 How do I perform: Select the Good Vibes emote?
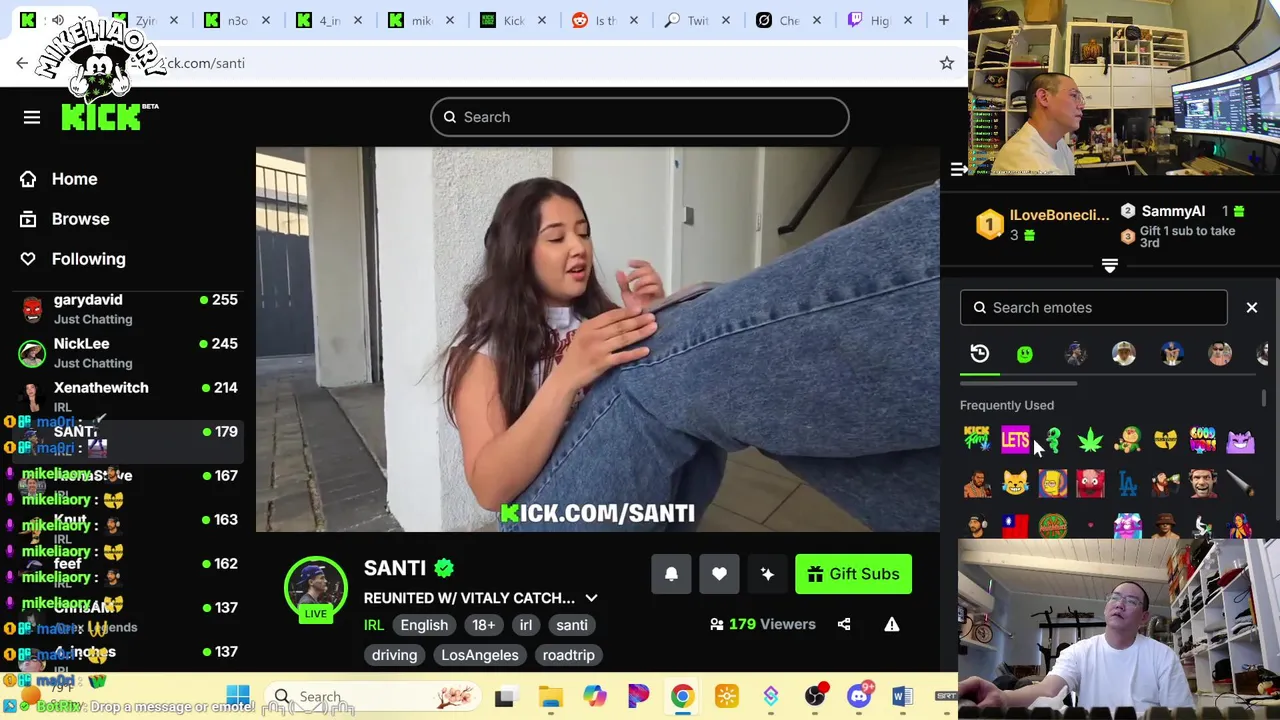pos(1203,440)
